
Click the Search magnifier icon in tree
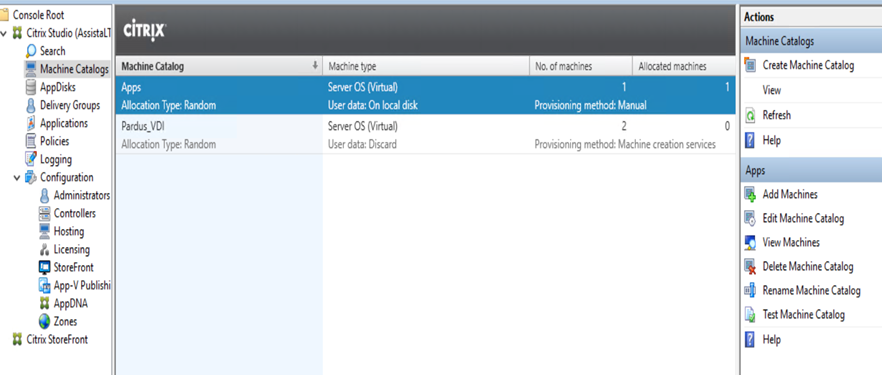click(x=32, y=51)
